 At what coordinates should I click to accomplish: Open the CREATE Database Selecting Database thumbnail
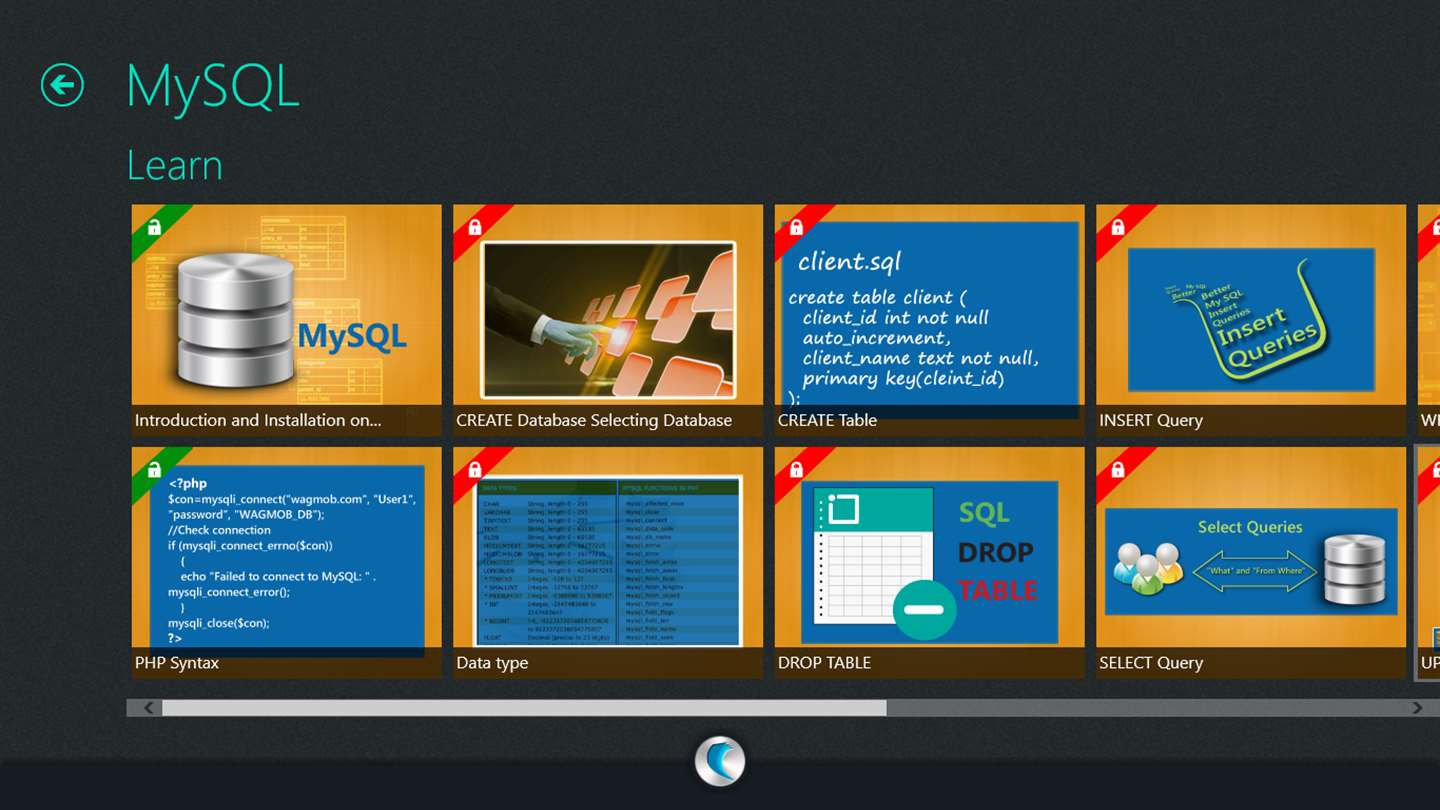point(608,320)
